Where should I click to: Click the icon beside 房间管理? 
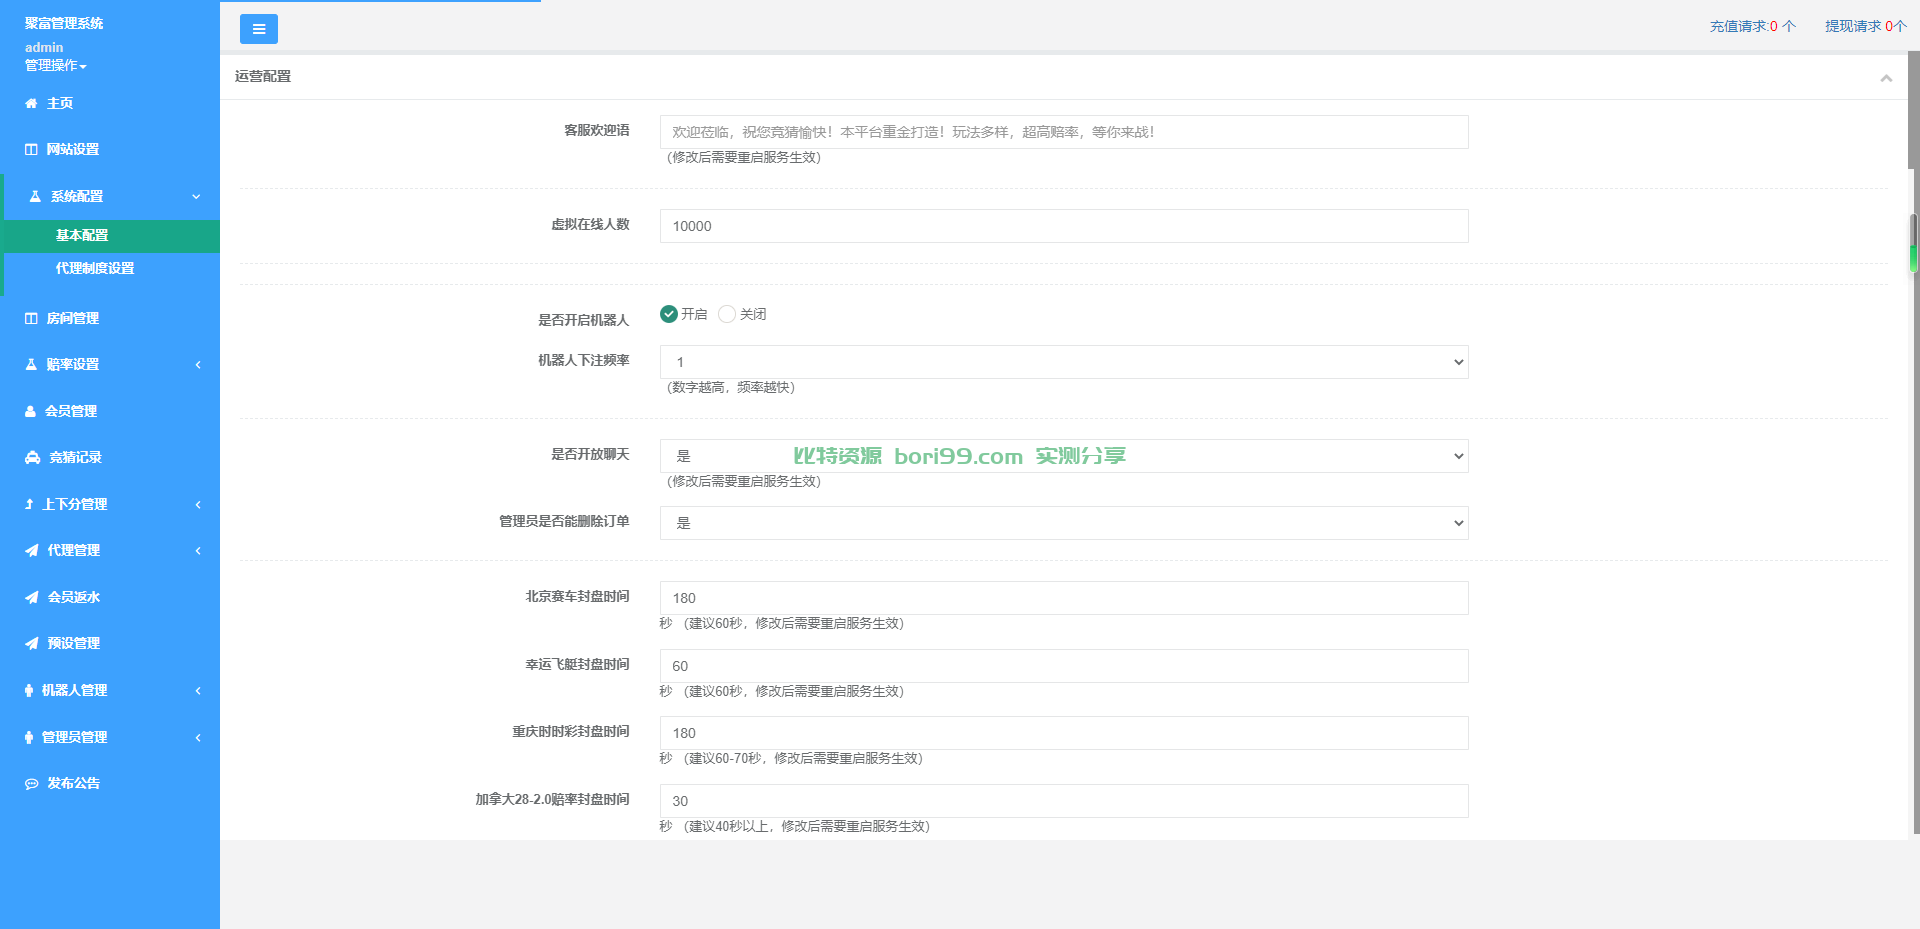click(x=31, y=318)
